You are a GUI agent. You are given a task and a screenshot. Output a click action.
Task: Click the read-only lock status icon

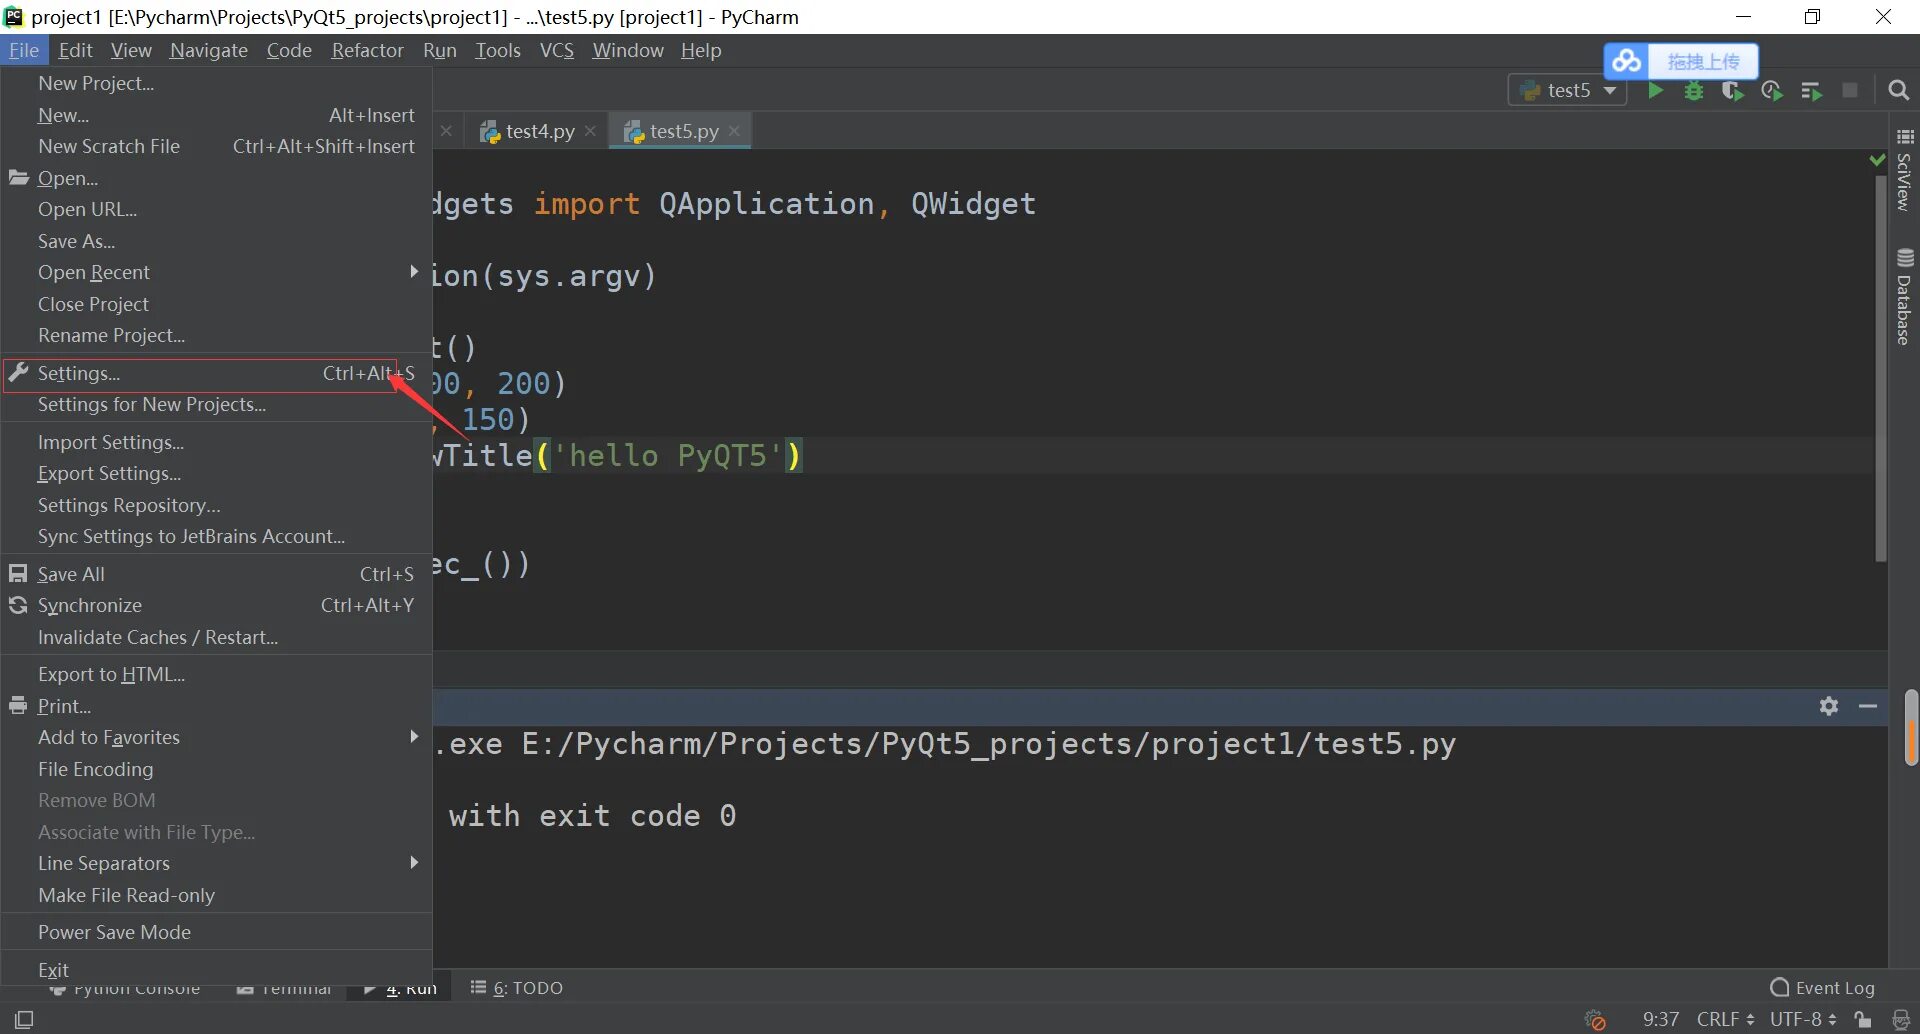click(x=1863, y=1019)
